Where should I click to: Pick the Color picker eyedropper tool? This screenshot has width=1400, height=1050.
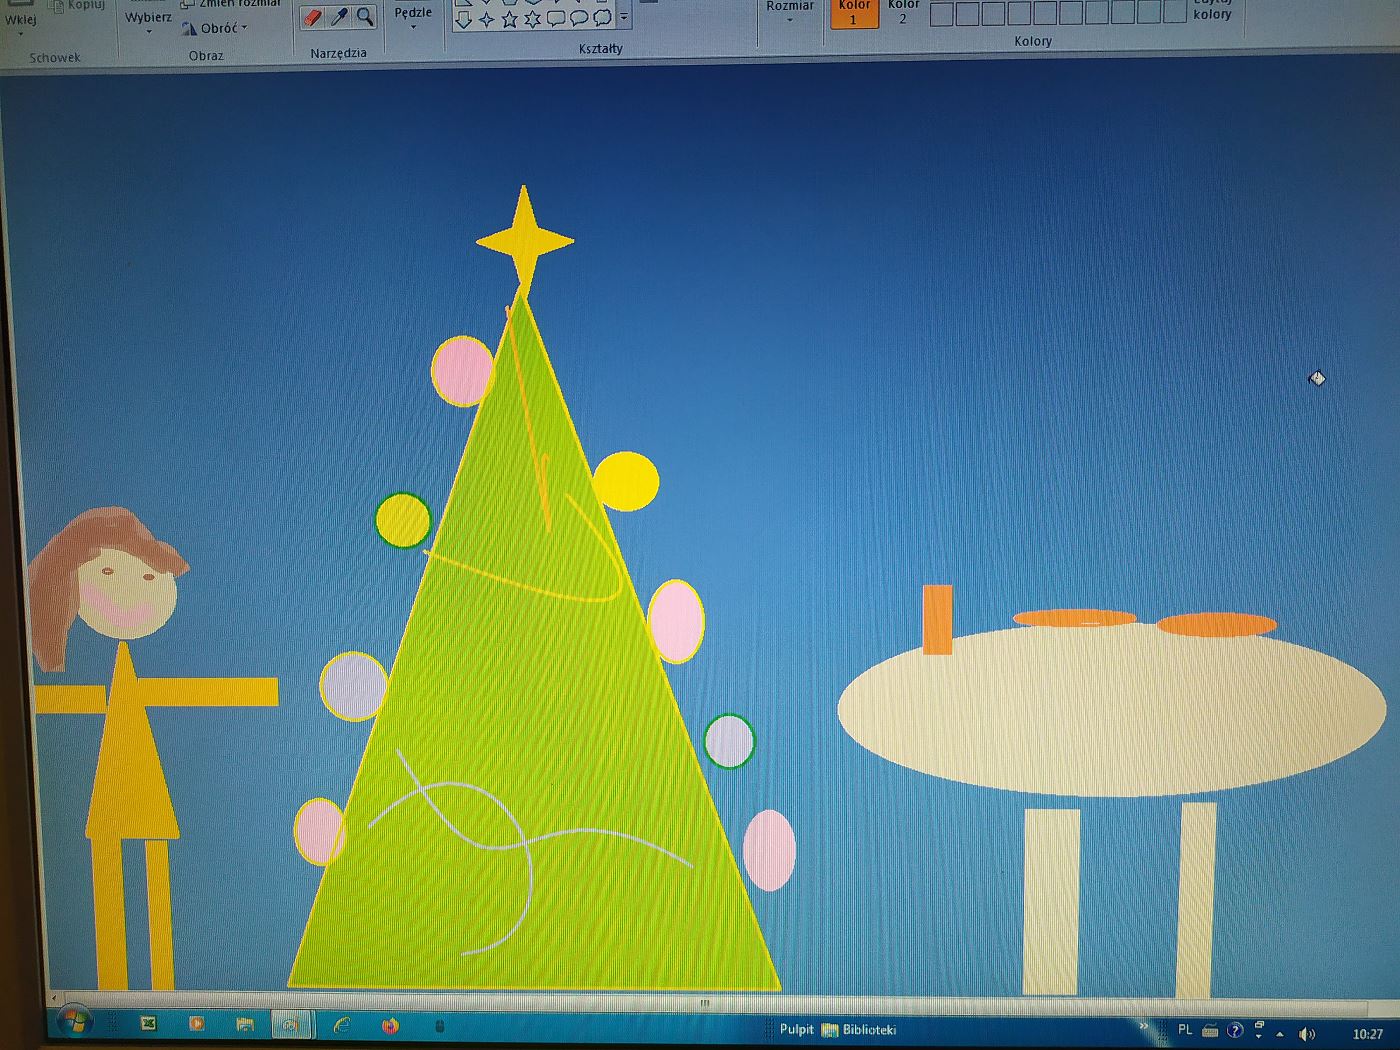click(340, 16)
